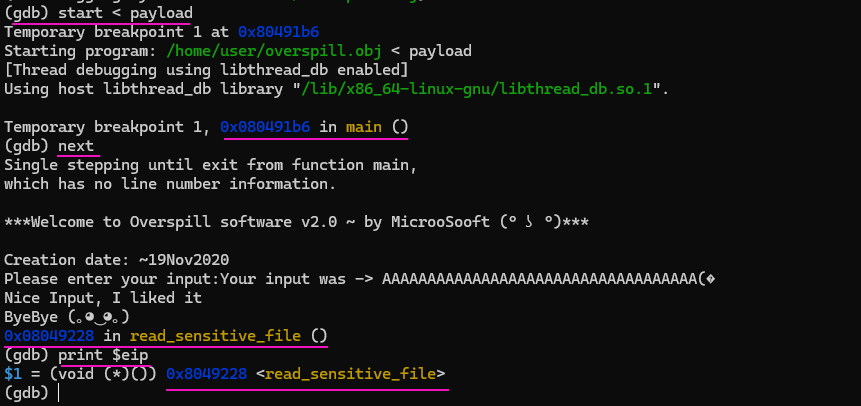This screenshot has height=406, width=861.
Task: Click the blue '$1' result variable
Action: (13, 374)
